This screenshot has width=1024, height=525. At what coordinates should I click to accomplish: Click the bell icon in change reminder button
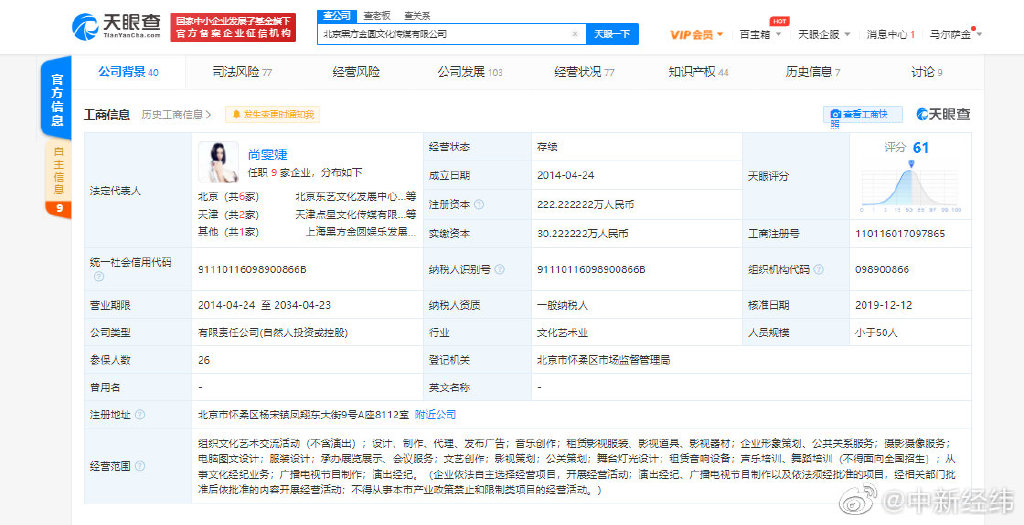coord(236,114)
